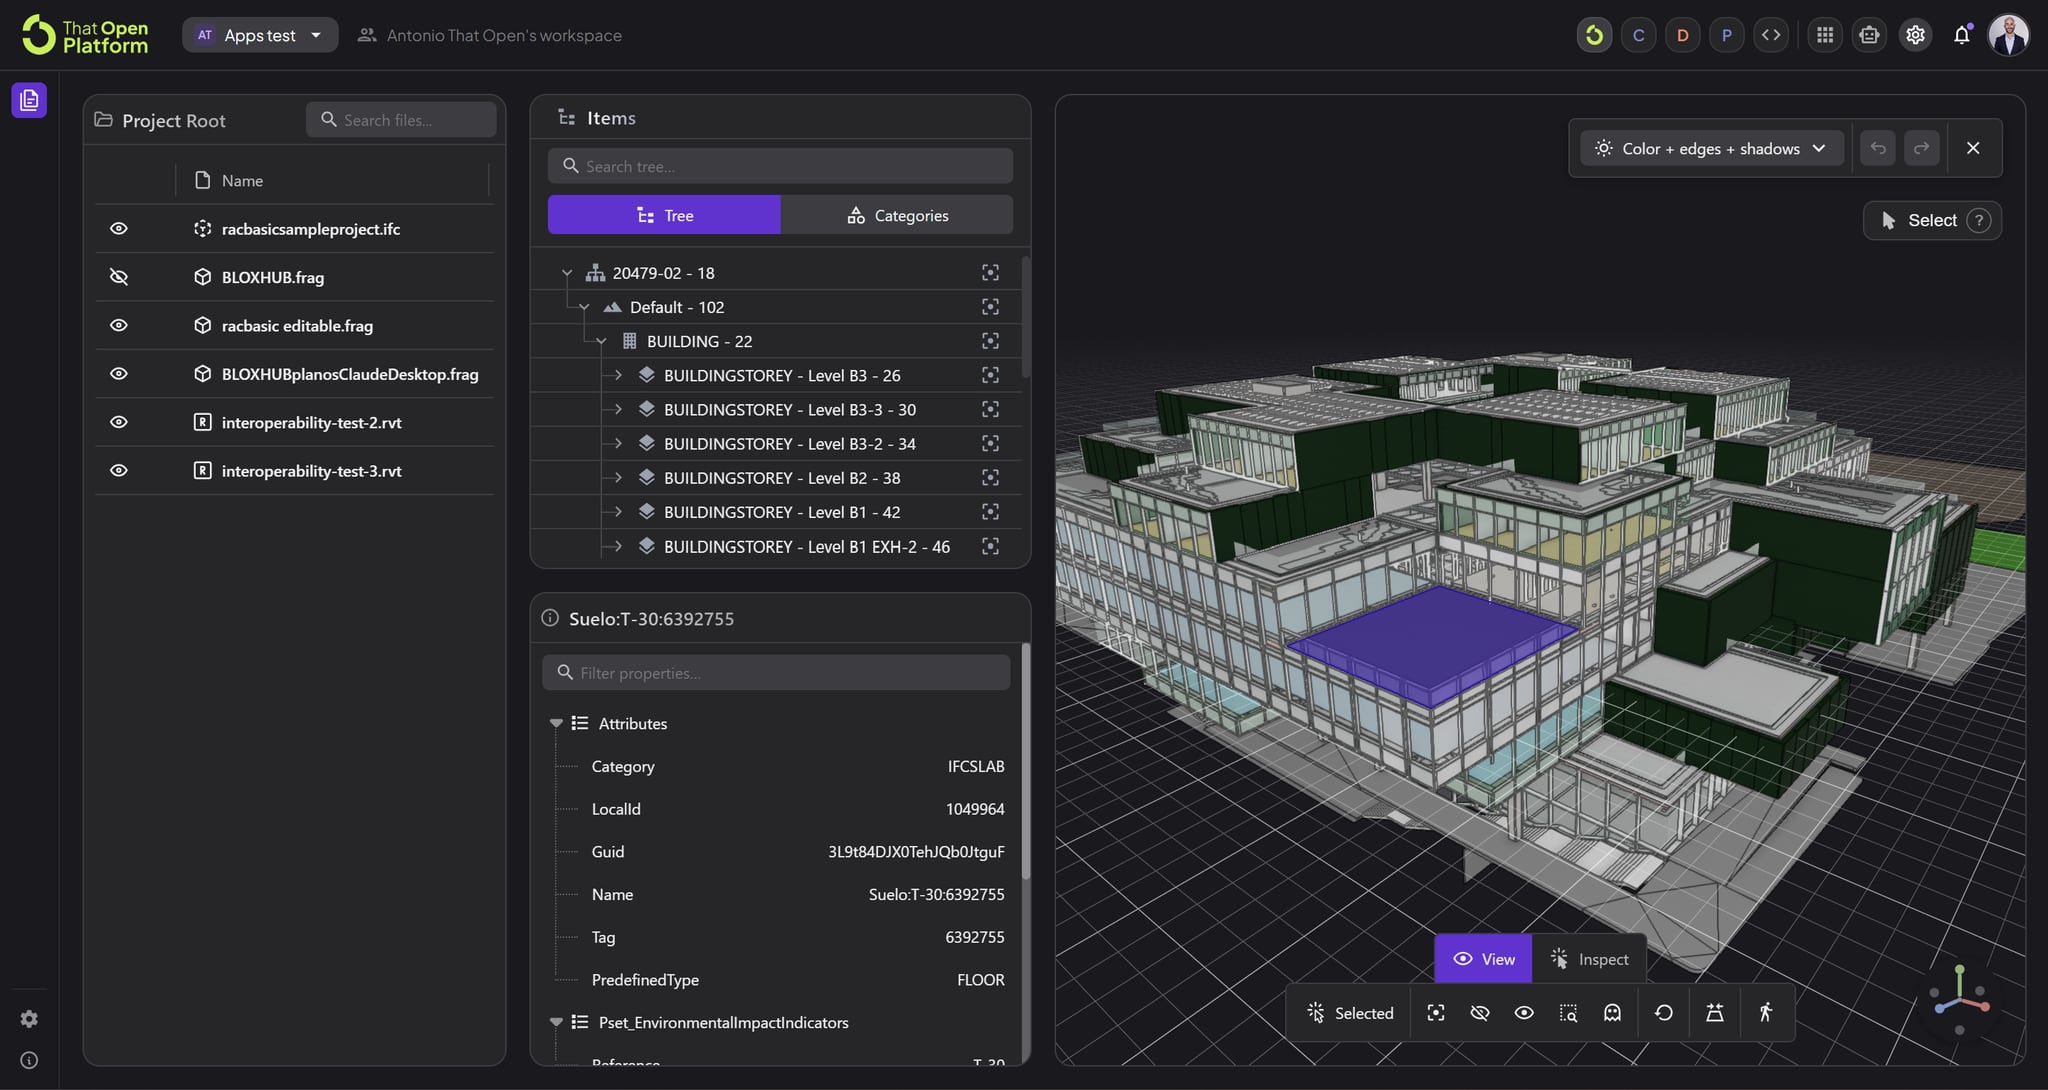Click the Search tree input field
The height and width of the screenshot is (1090, 2048).
(780, 166)
